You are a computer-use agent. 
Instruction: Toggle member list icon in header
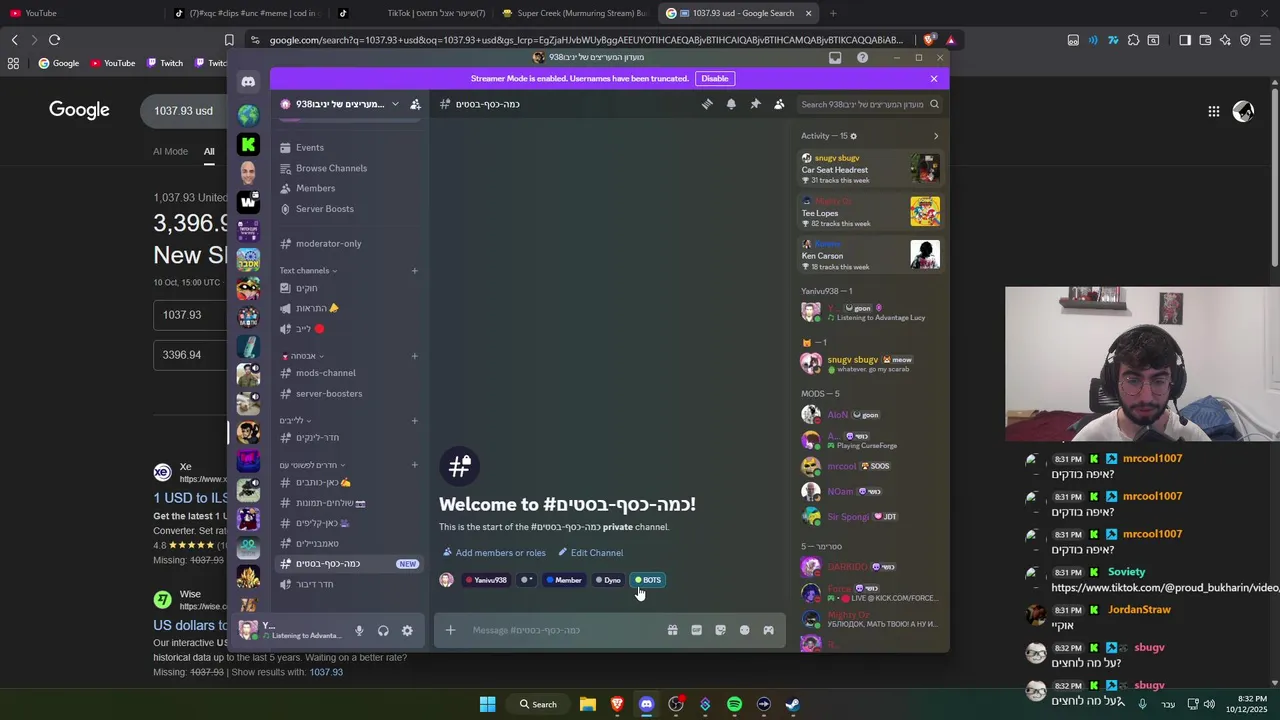779,104
